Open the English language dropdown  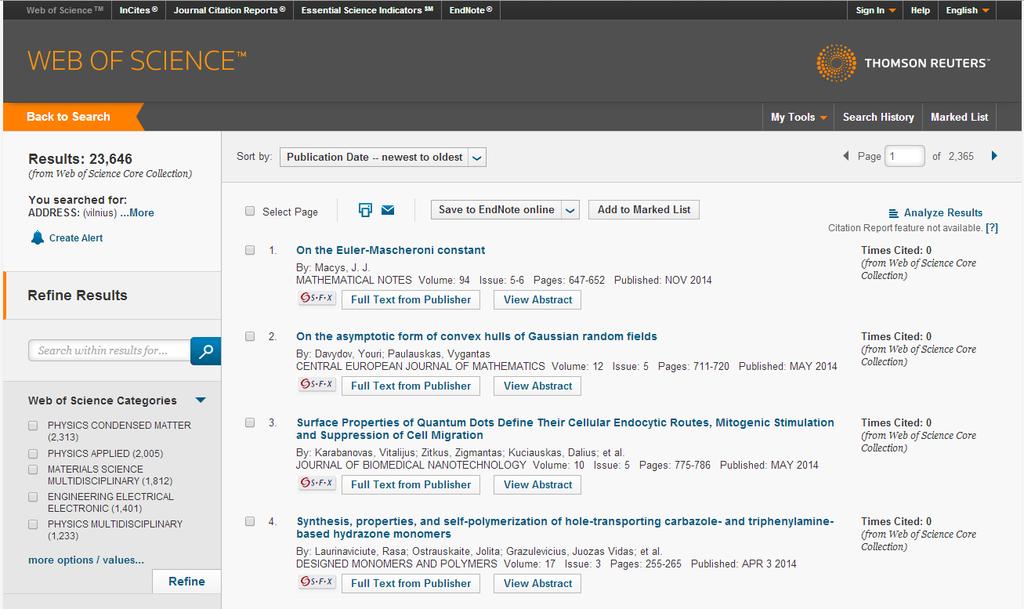point(967,10)
